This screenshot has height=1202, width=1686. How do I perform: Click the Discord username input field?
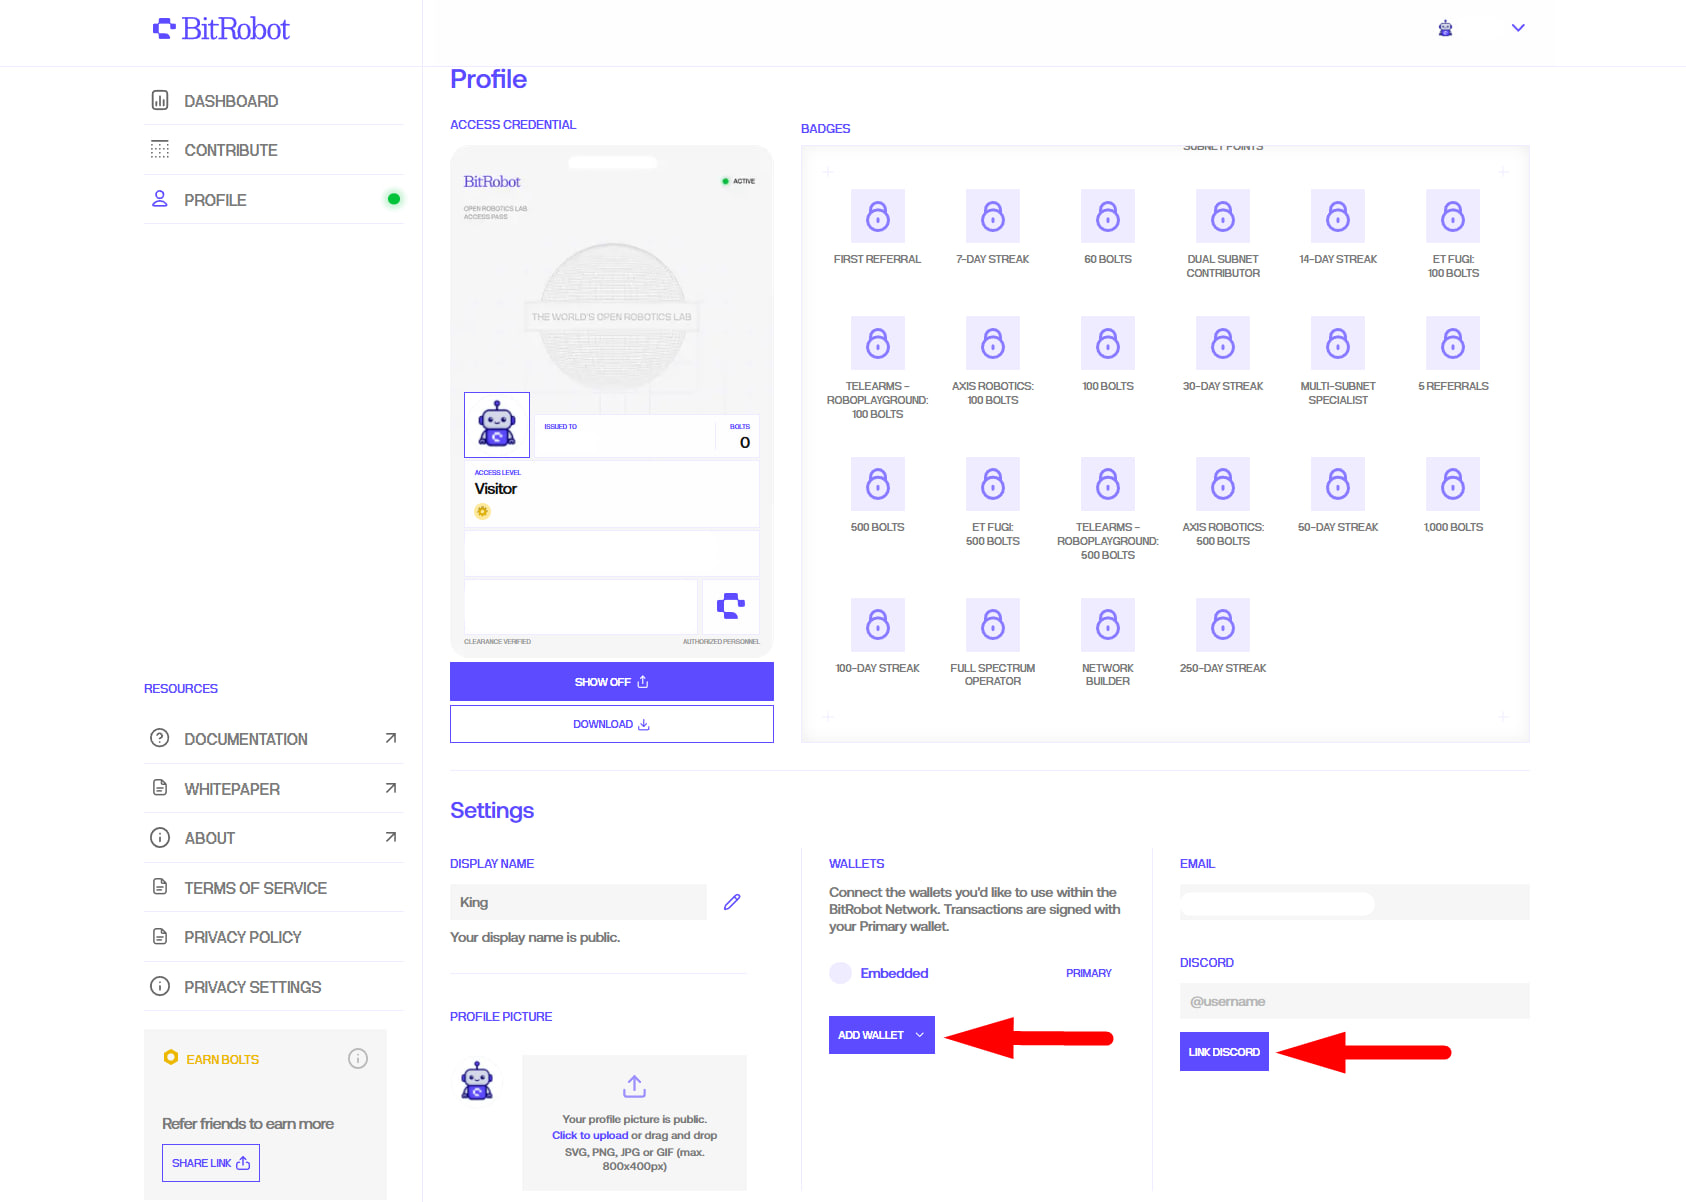point(1355,1001)
